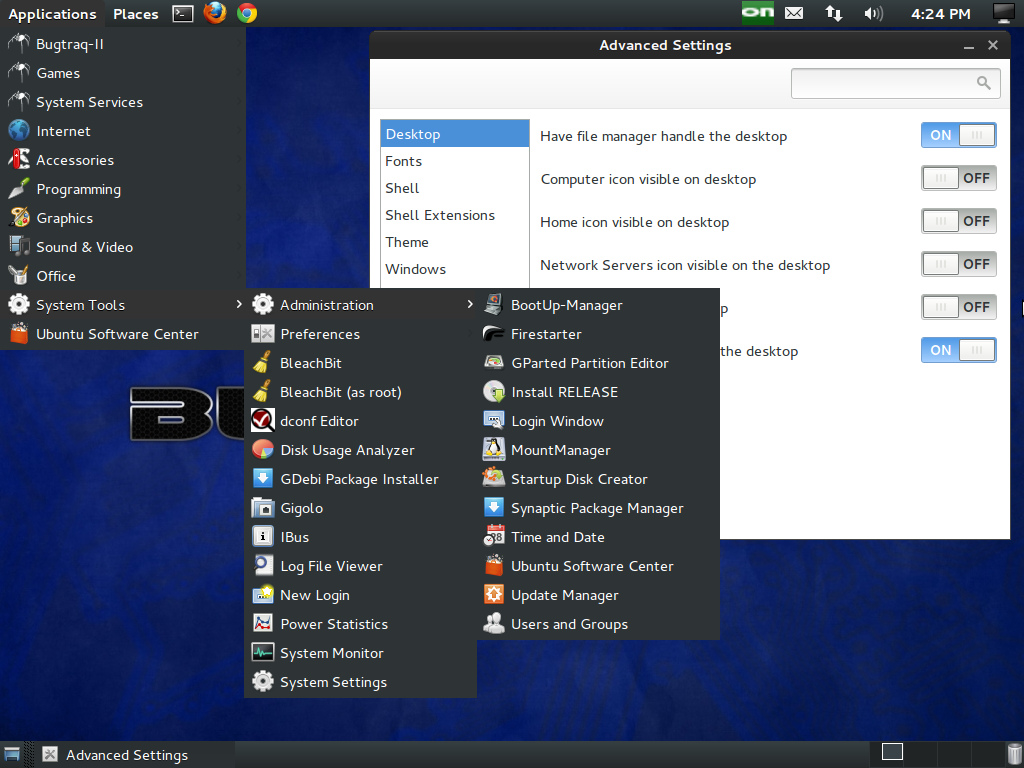This screenshot has width=1024, height=768.
Task: Click the BootUp-Manager icon
Action: (494, 305)
